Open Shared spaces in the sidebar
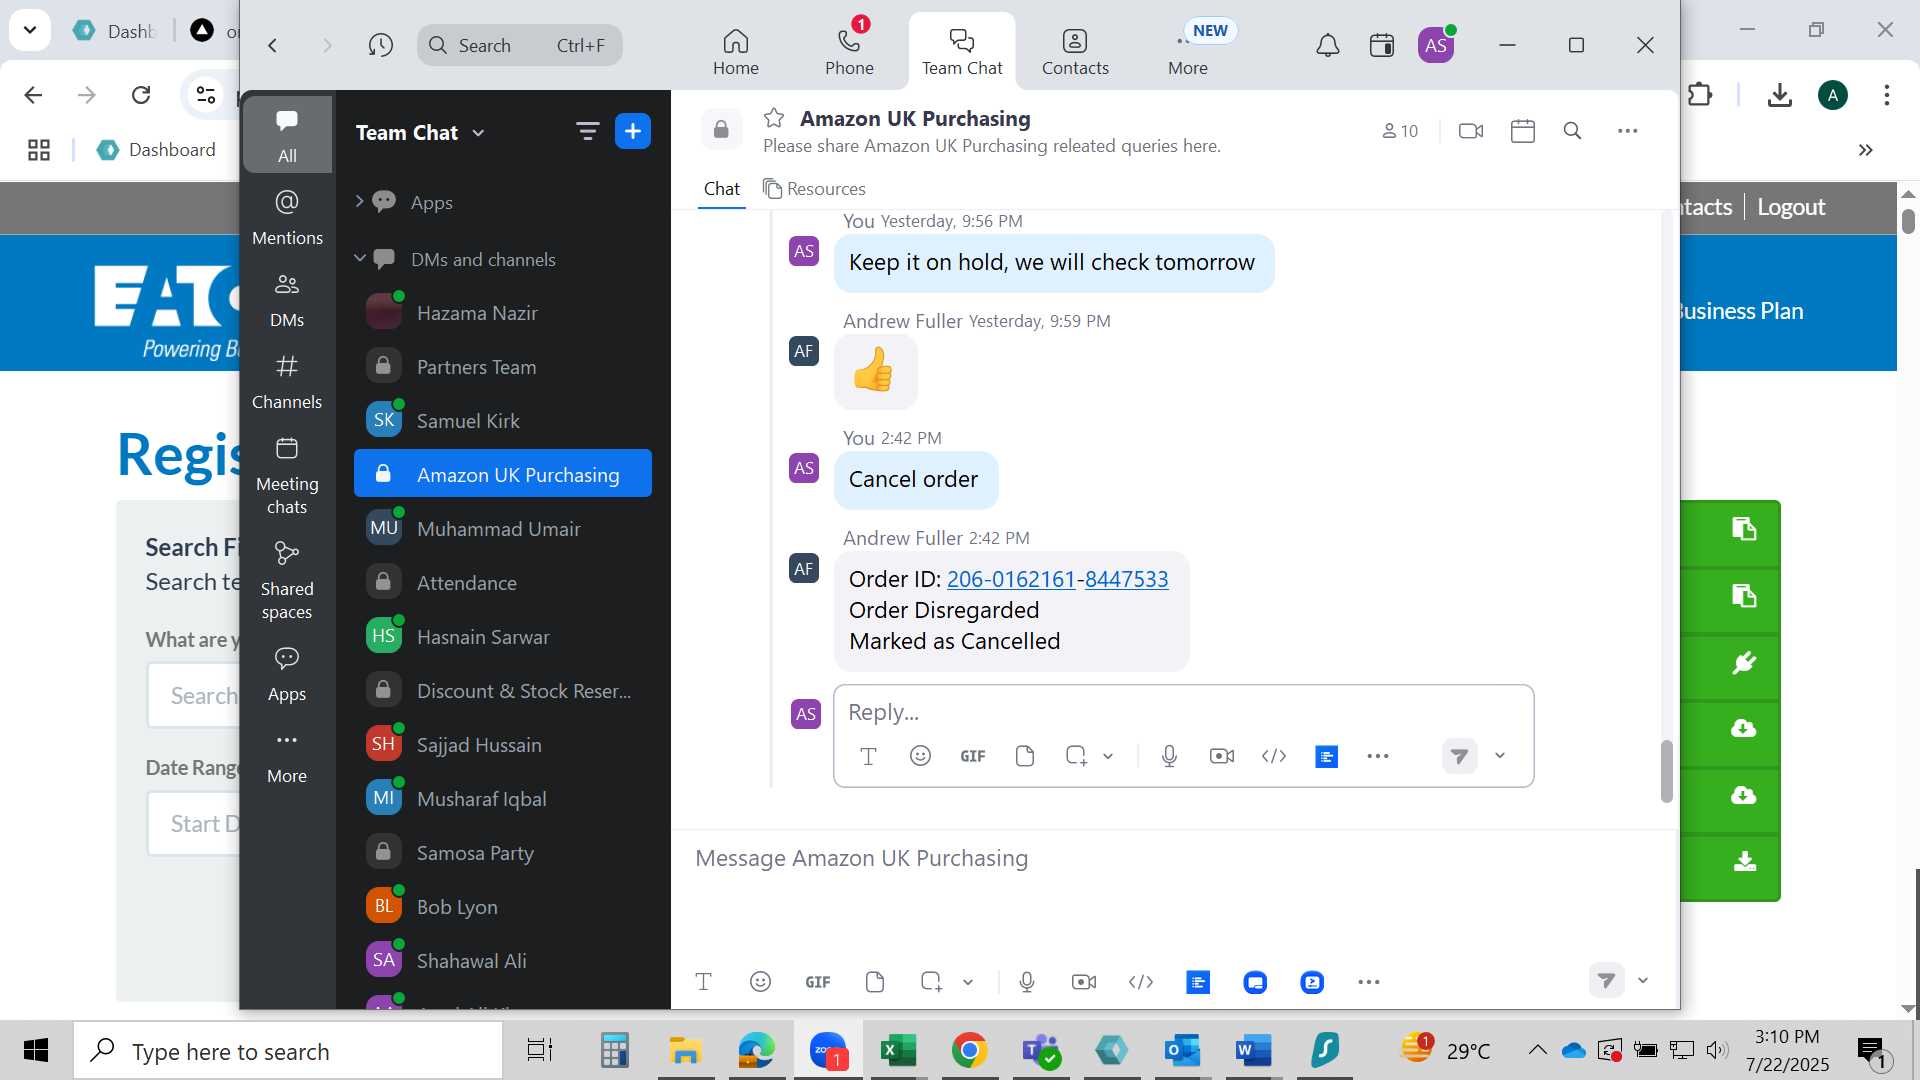 (x=287, y=580)
